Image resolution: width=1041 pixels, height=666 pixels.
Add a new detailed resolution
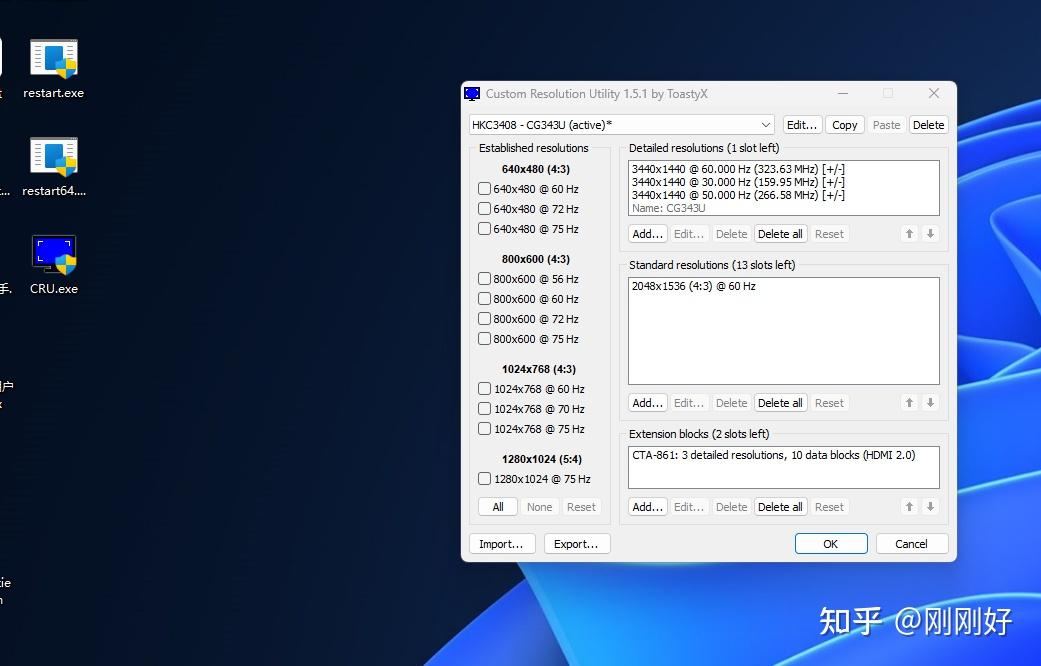click(x=647, y=234)
